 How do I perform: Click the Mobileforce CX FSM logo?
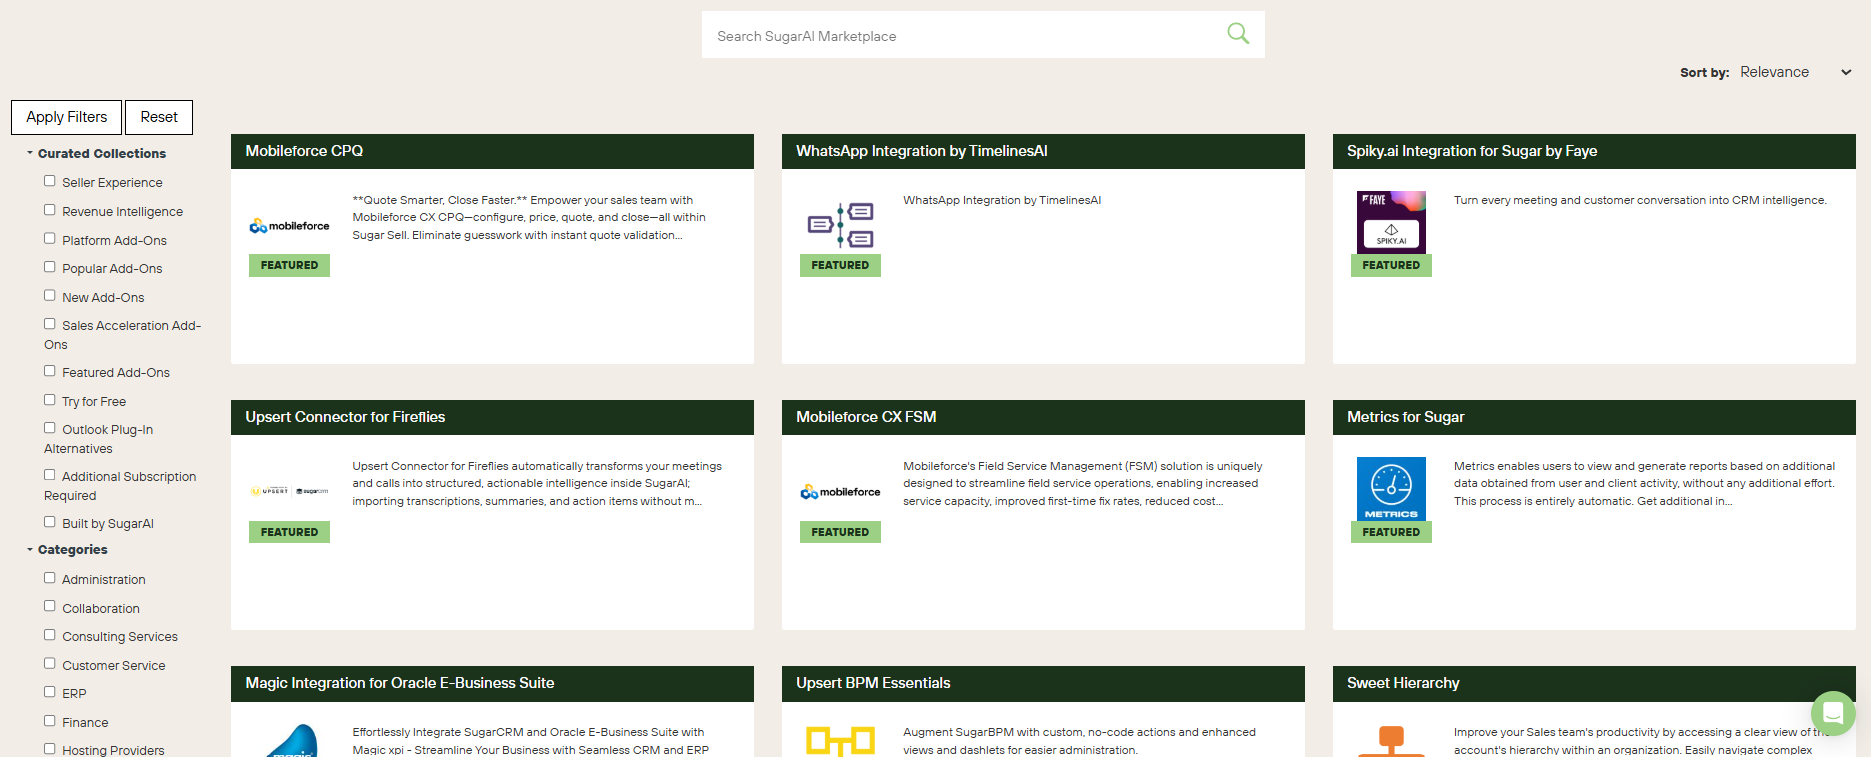point(840,492)
